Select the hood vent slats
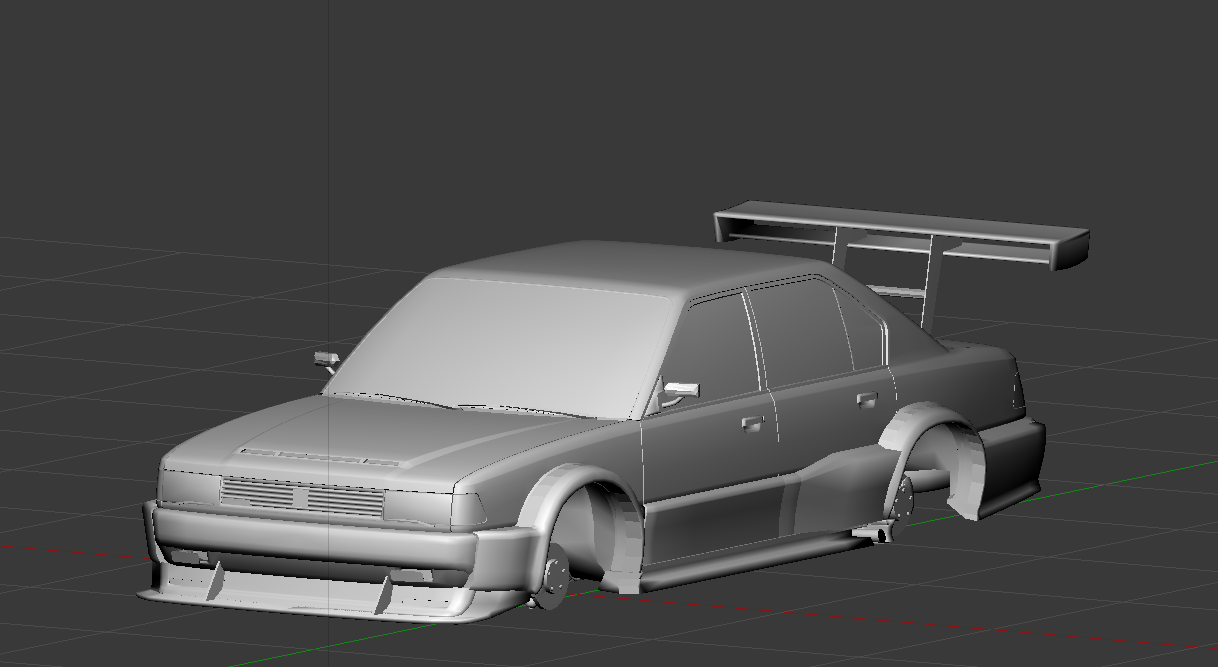The image size is (1218, 667). [x=319, y=457]
